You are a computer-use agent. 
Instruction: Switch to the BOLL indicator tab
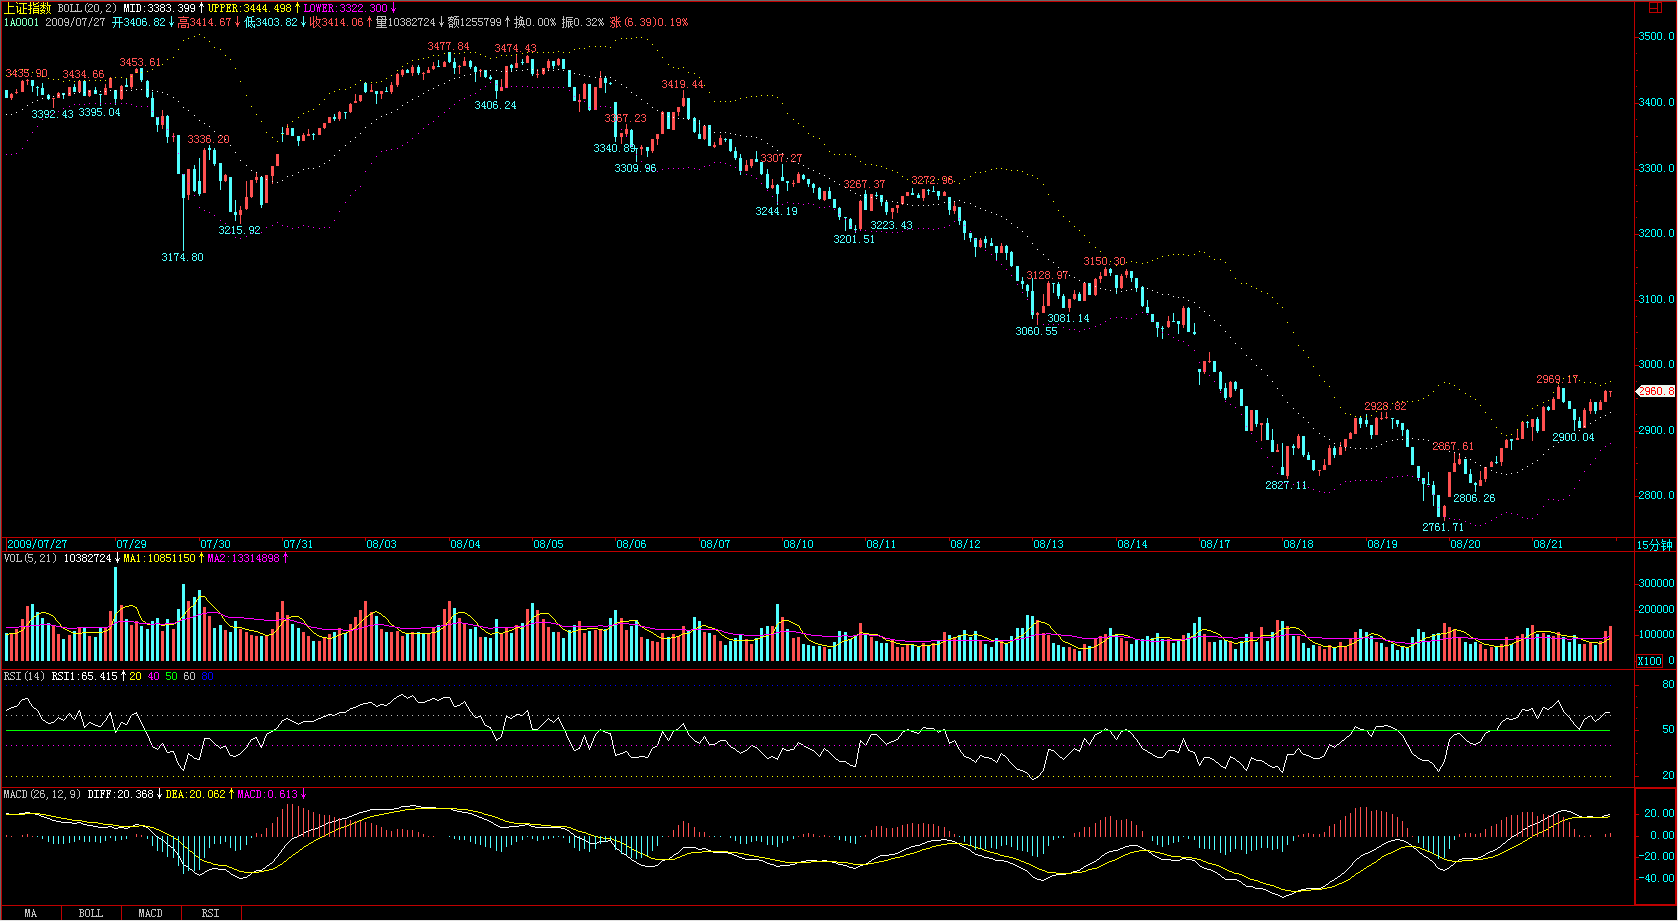tap(90, 914)
